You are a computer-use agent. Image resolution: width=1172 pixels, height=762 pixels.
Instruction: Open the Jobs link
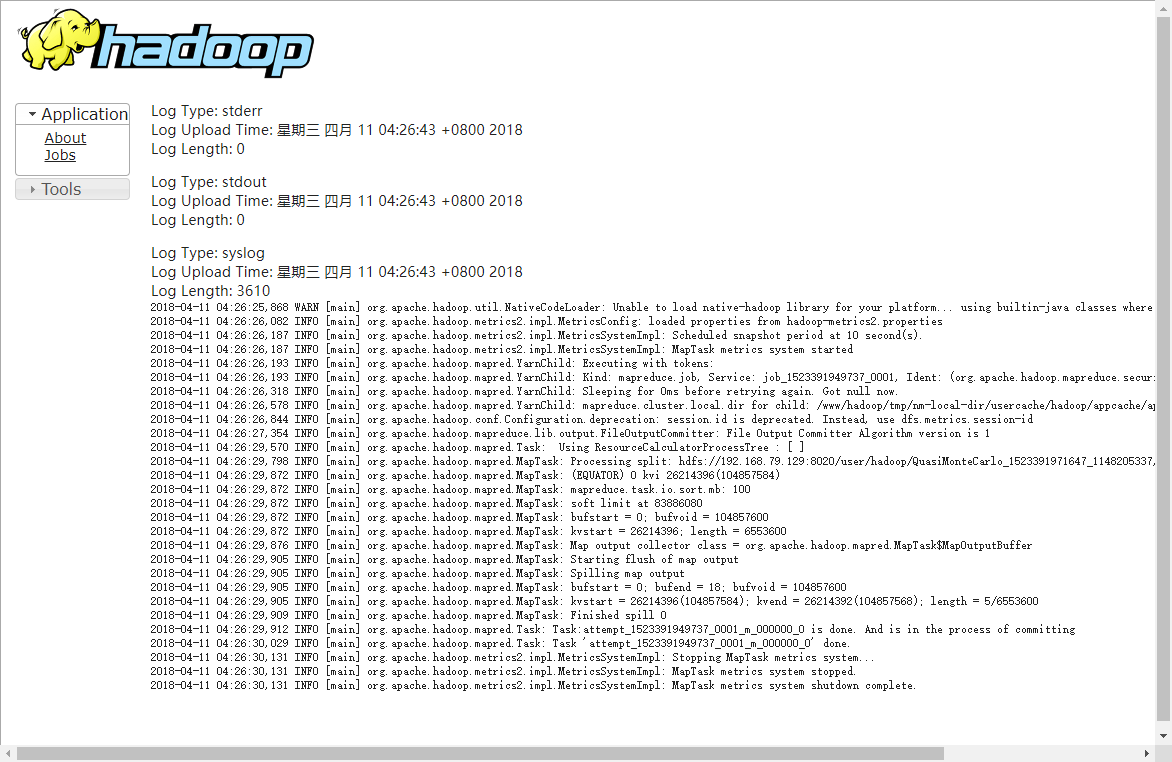(60, 155)
